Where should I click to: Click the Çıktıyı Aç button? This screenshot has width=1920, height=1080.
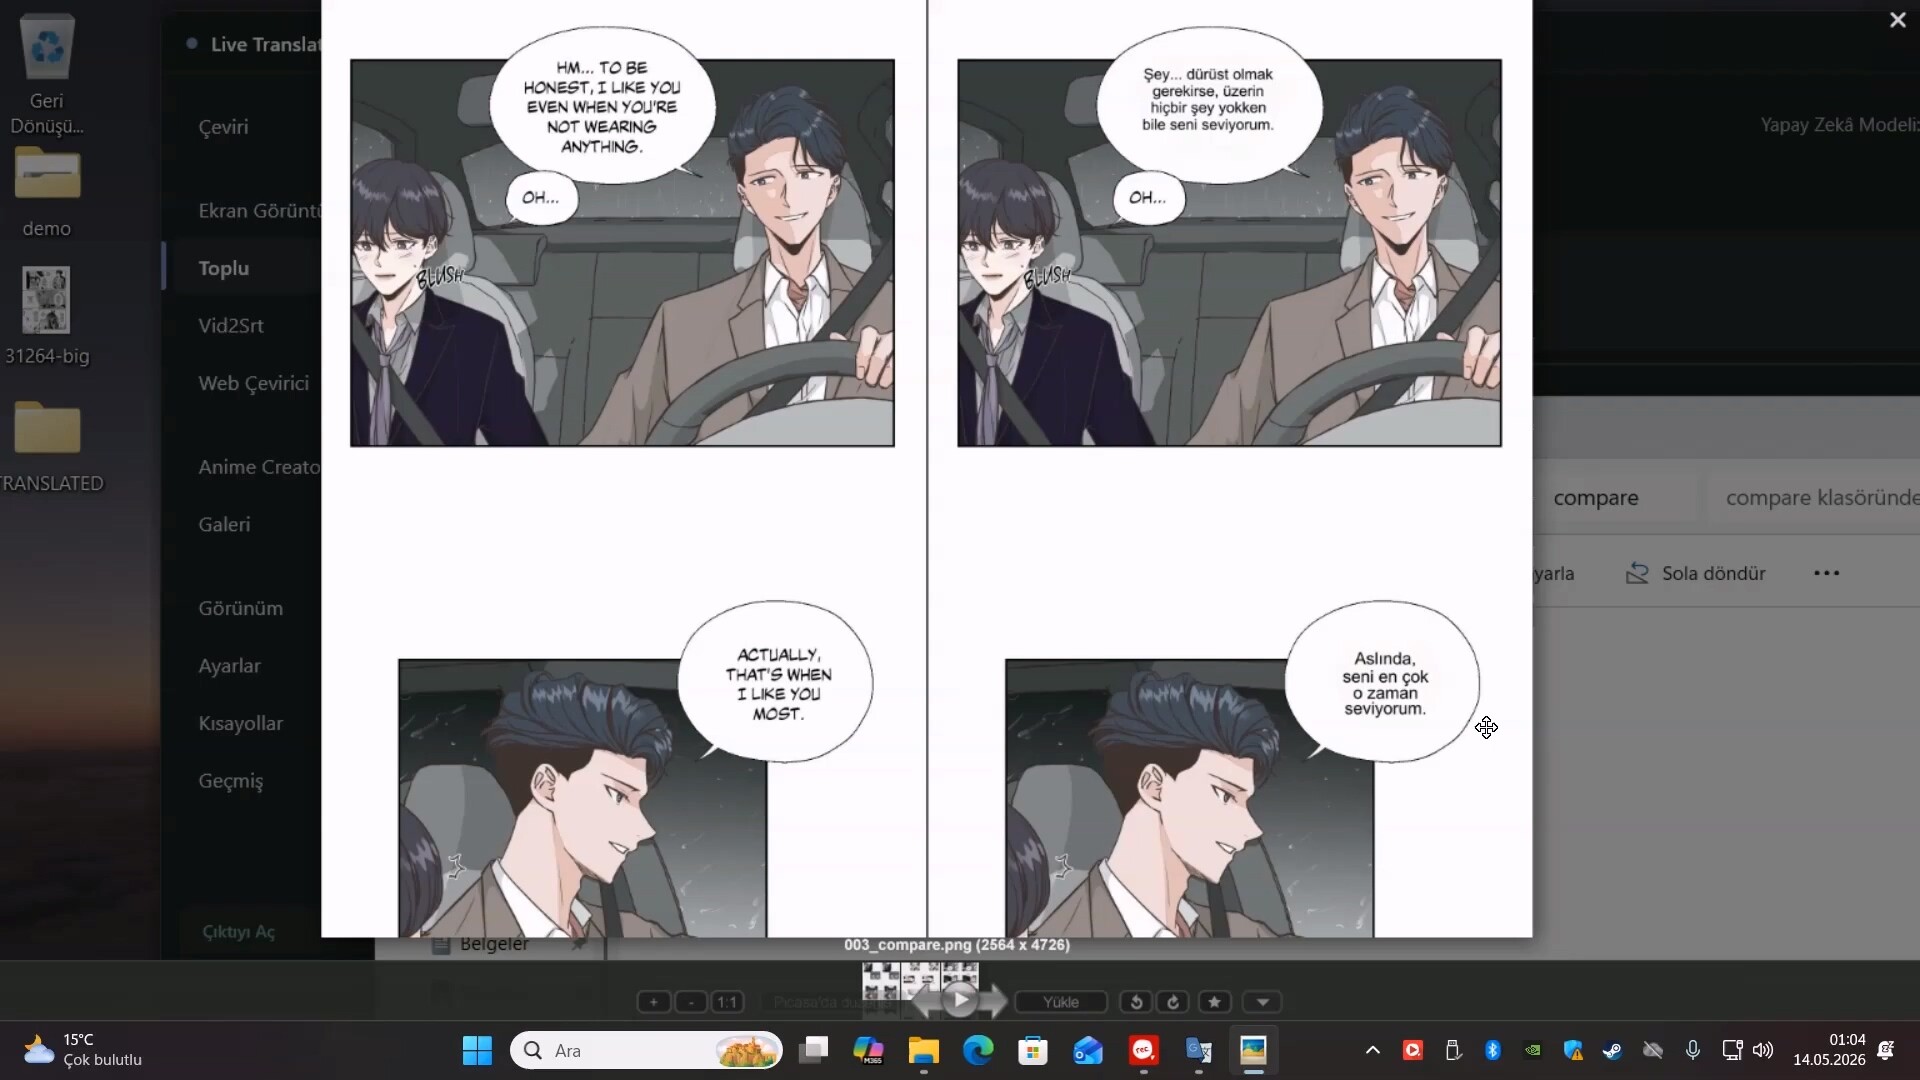(x=238, y=932)
